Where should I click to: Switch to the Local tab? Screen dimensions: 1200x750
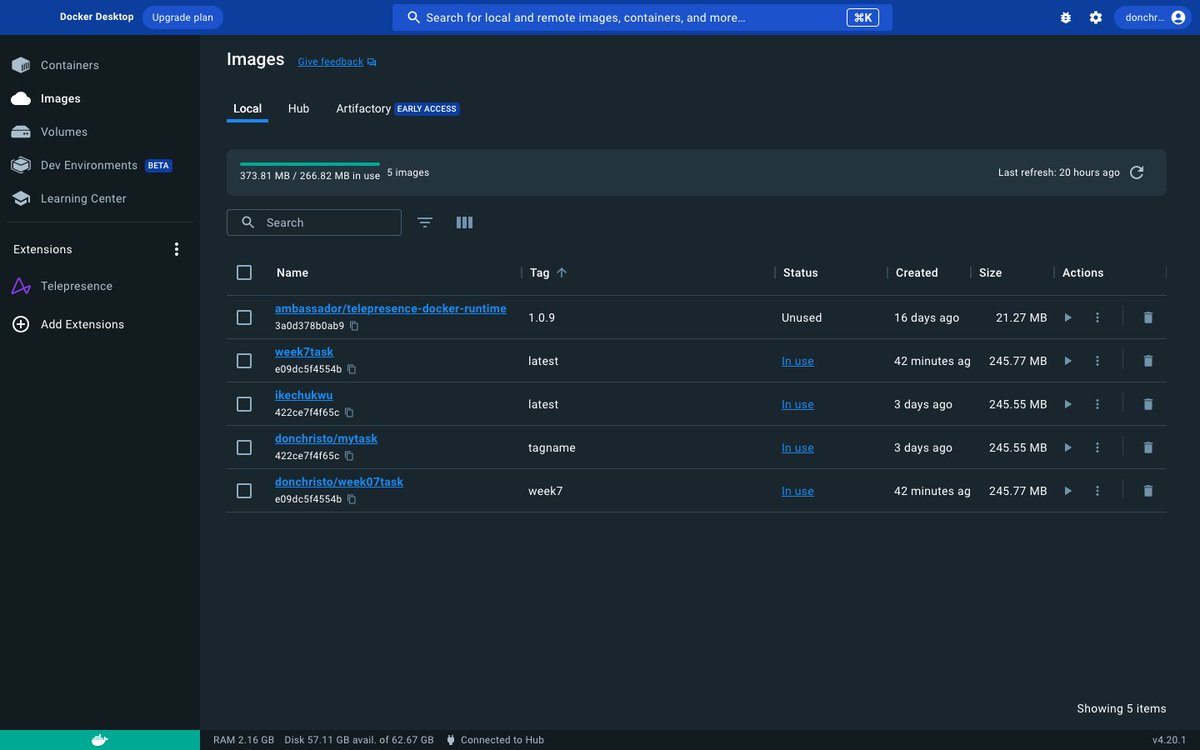pyautogui.click(x=247, y=109)
